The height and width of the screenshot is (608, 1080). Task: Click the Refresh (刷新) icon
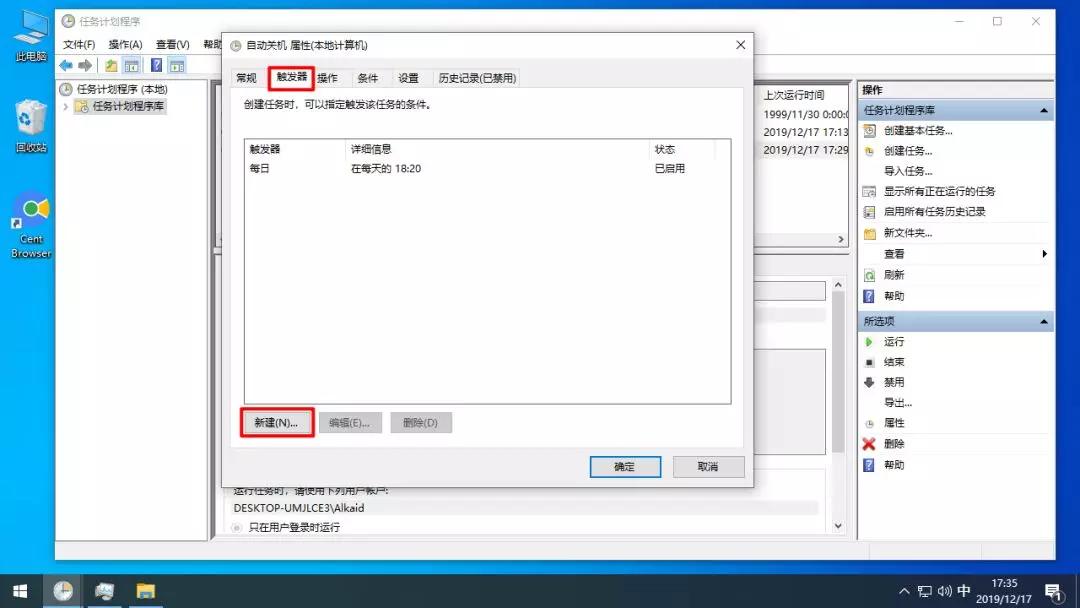(x=893, y=274)
